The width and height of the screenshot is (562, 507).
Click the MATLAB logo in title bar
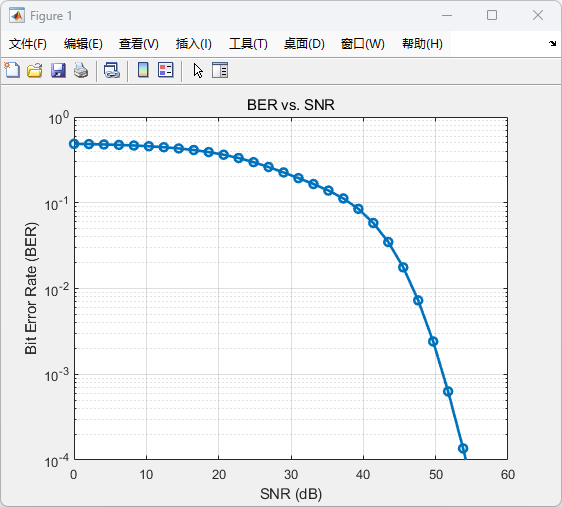tap(17, 15)
